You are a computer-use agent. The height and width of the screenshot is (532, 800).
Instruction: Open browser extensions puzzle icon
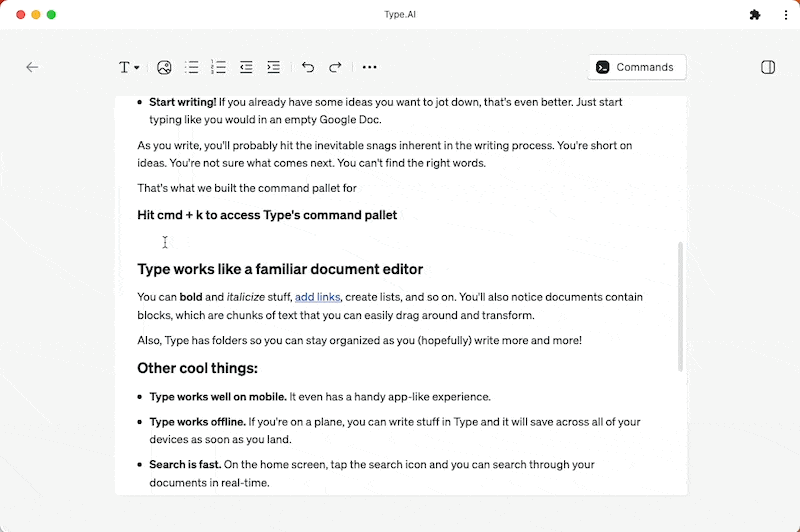pos(755,15)
